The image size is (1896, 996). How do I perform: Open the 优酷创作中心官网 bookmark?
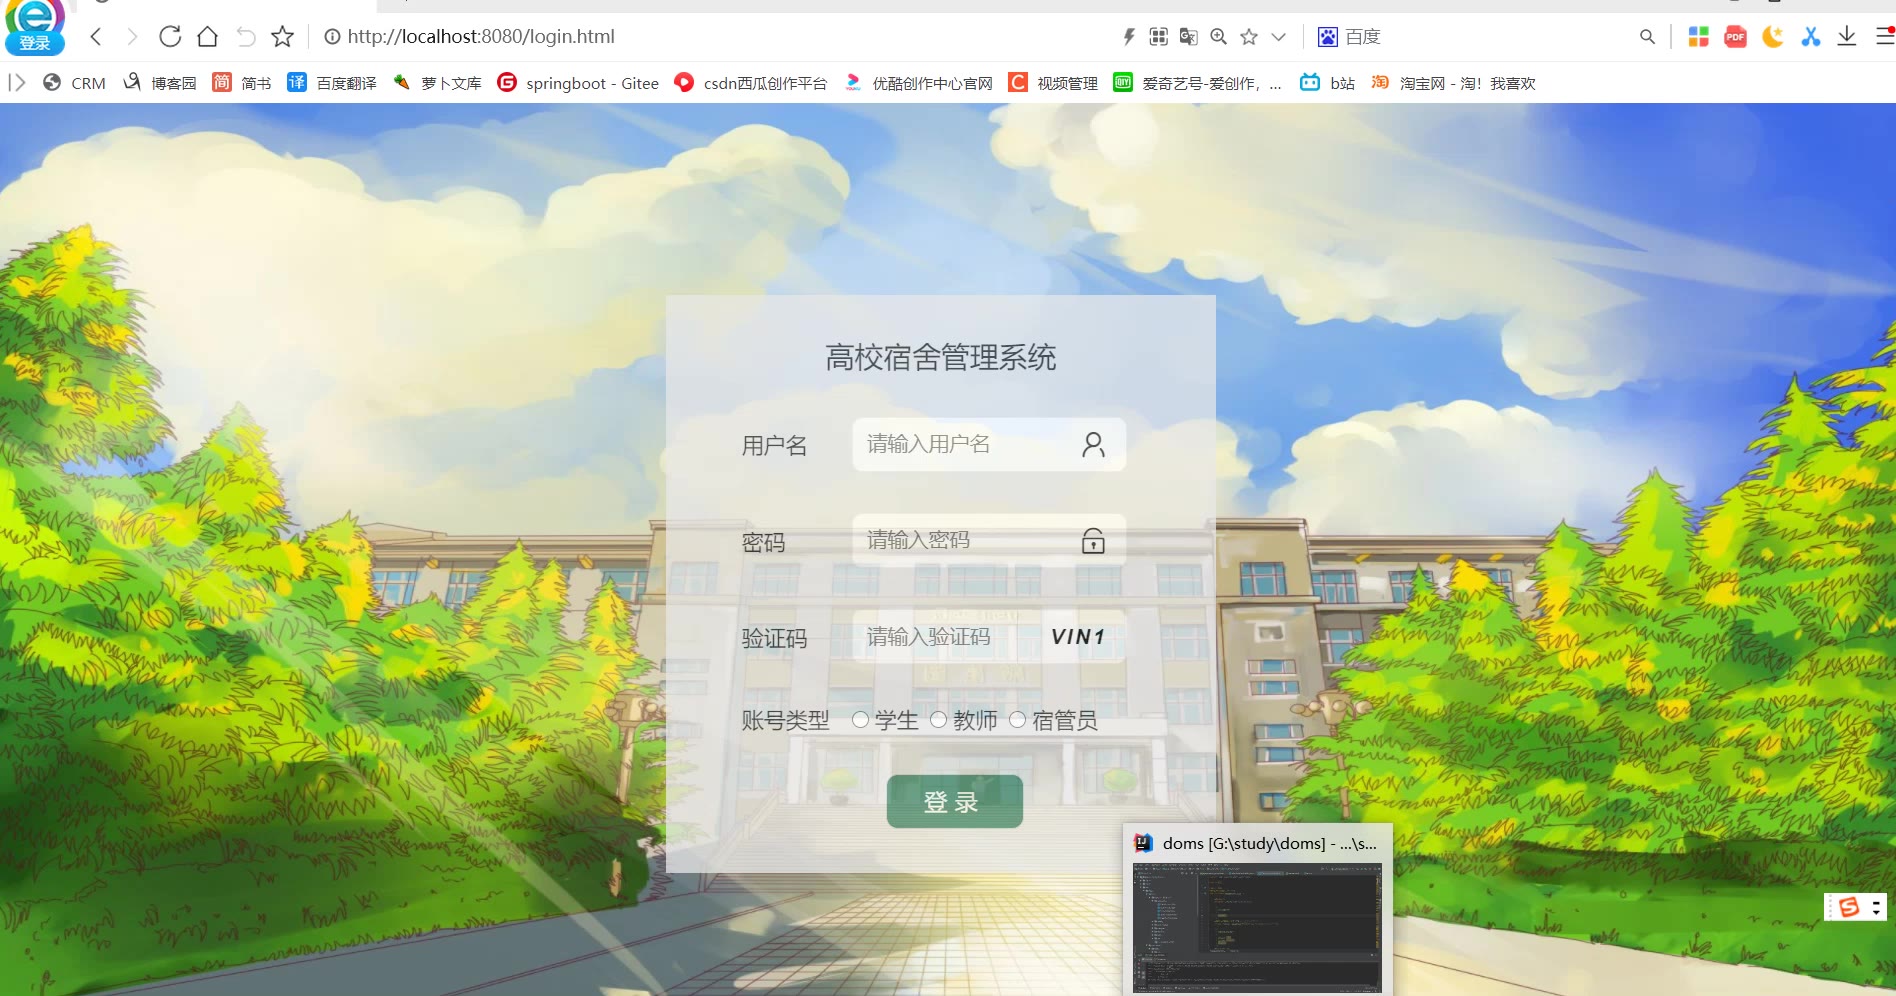[918, 83]
